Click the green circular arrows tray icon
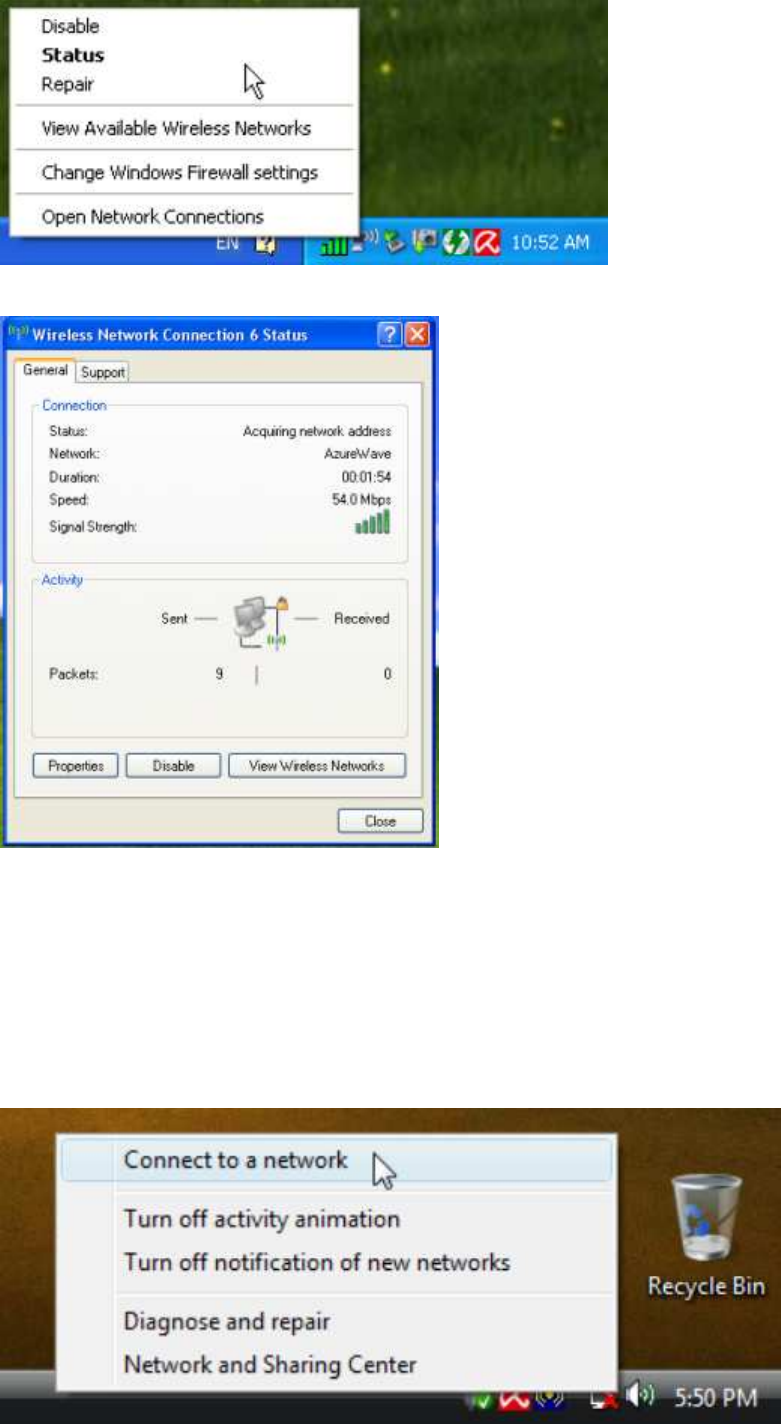Screen dimensions: 781x1424 (x=456, y=244)
